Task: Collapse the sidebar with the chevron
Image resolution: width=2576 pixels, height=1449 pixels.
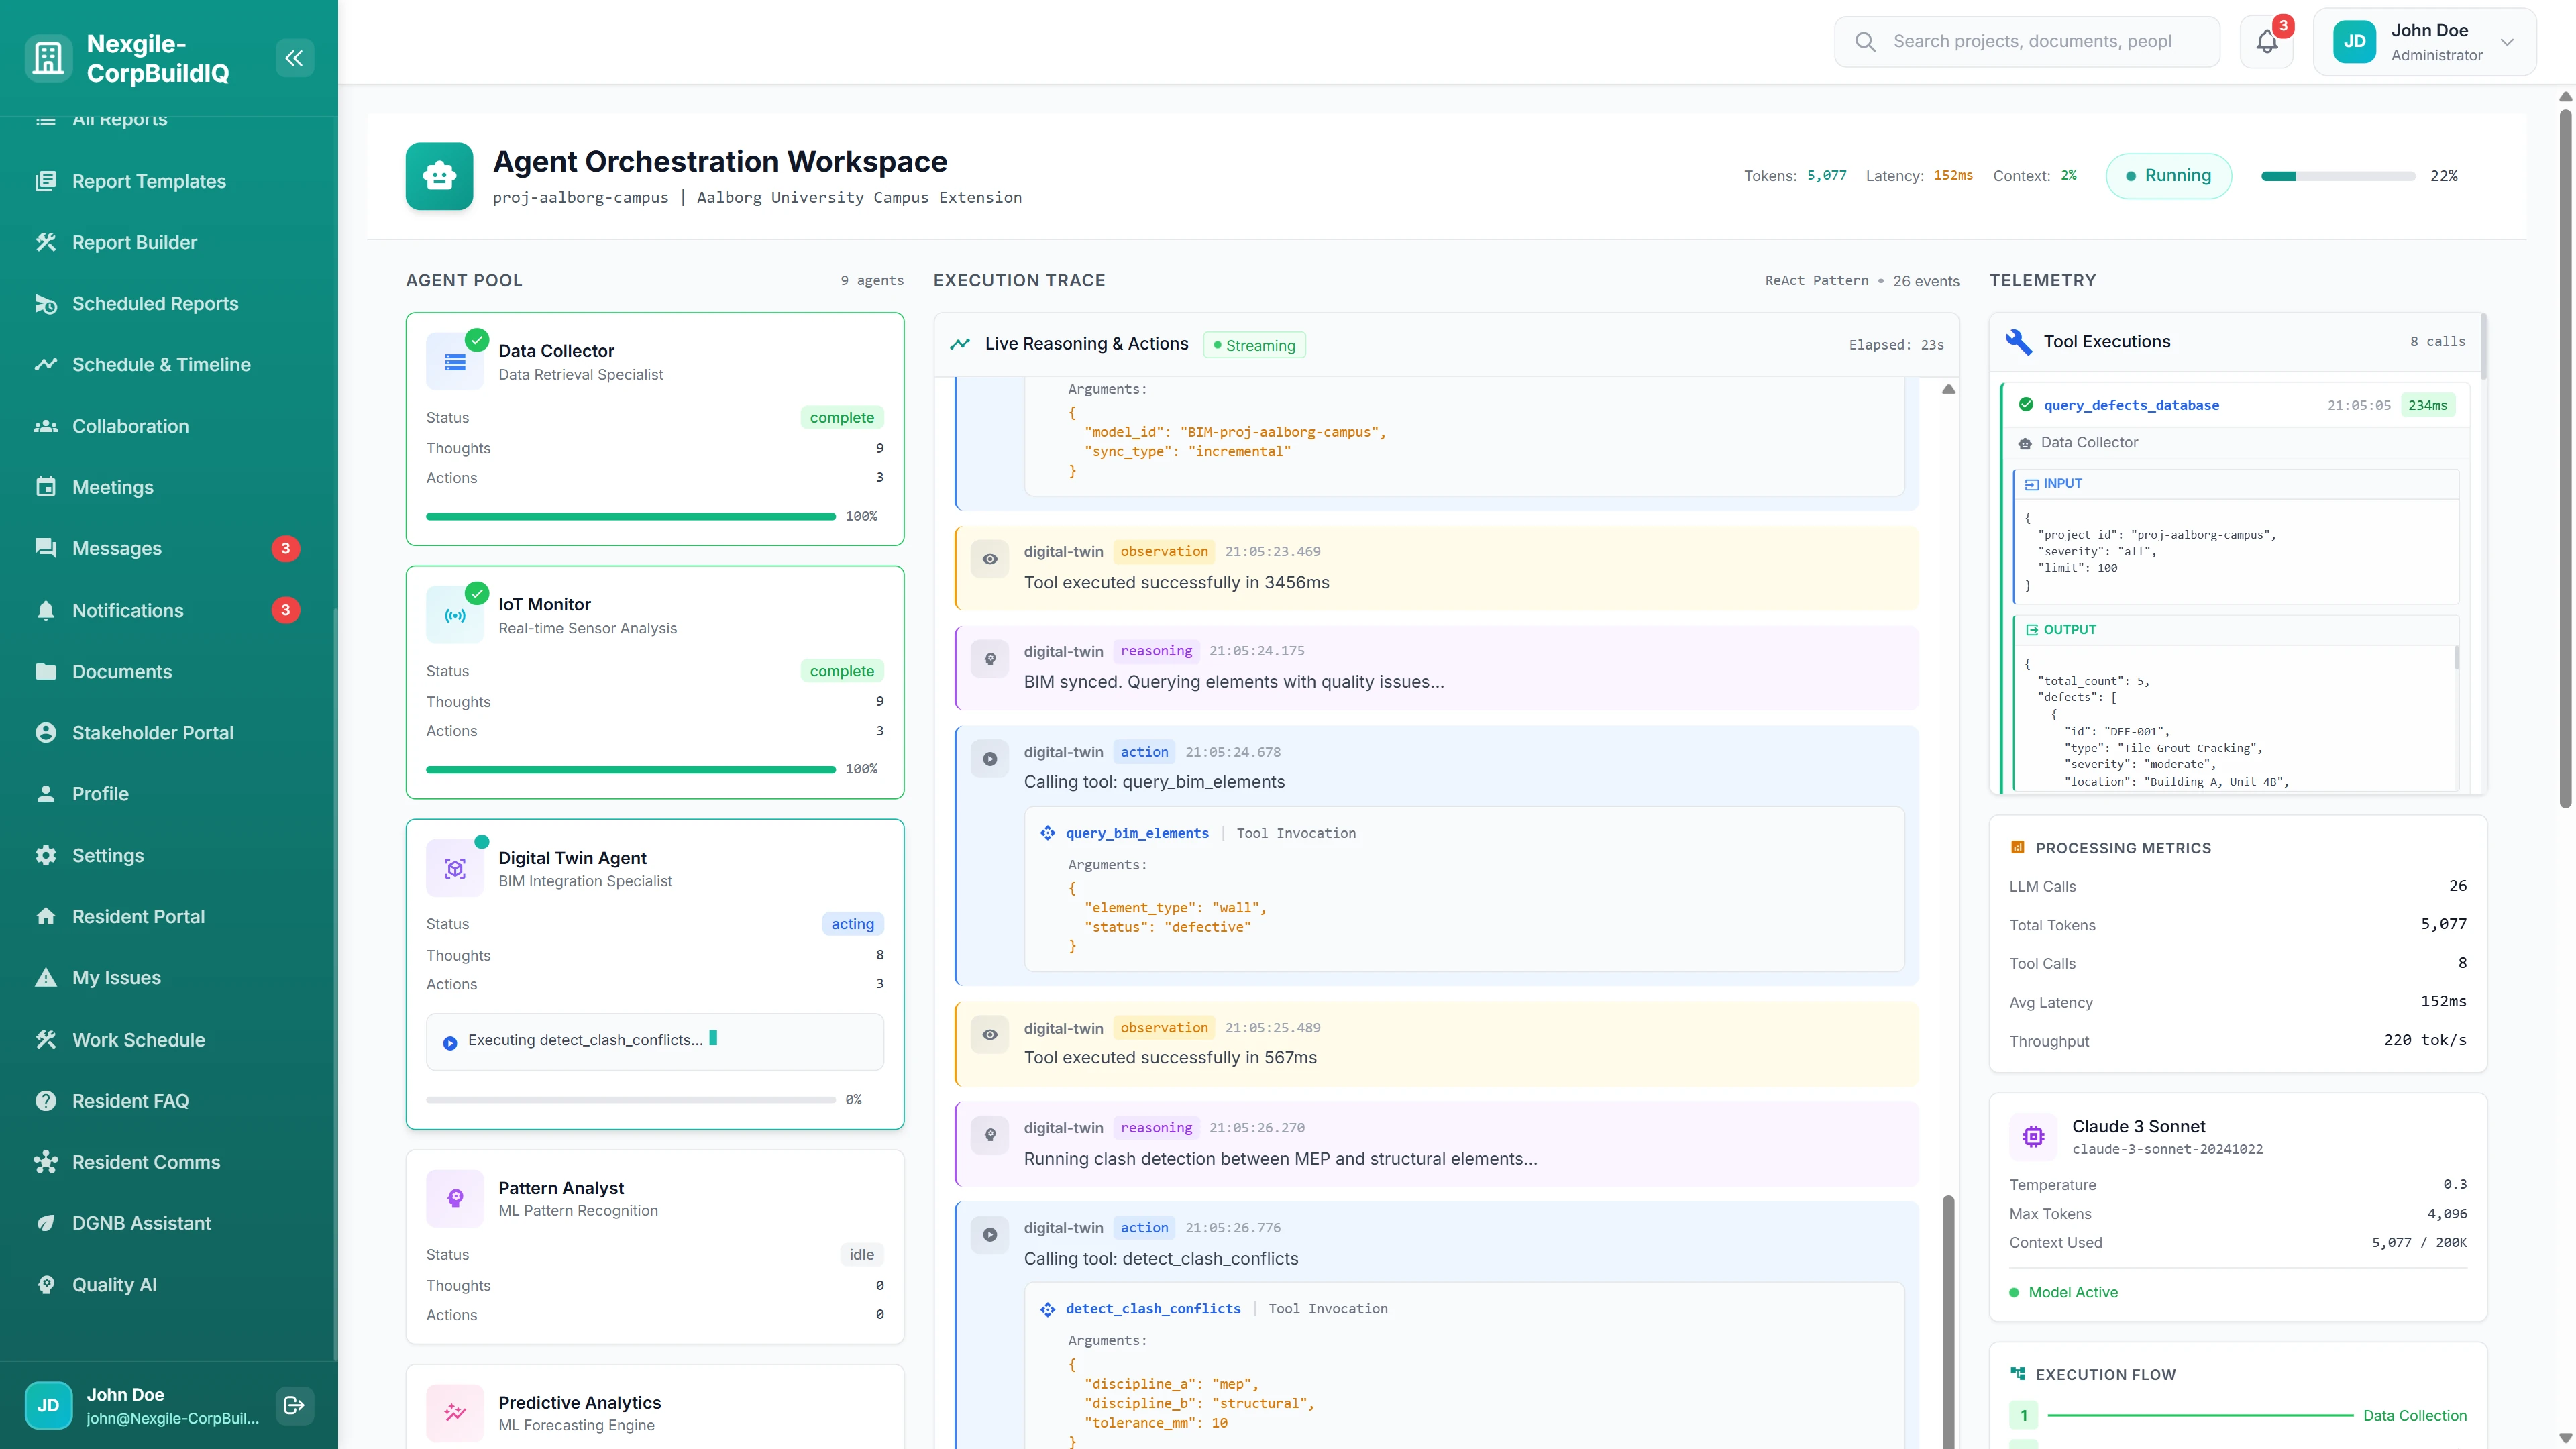Action: 294,57
